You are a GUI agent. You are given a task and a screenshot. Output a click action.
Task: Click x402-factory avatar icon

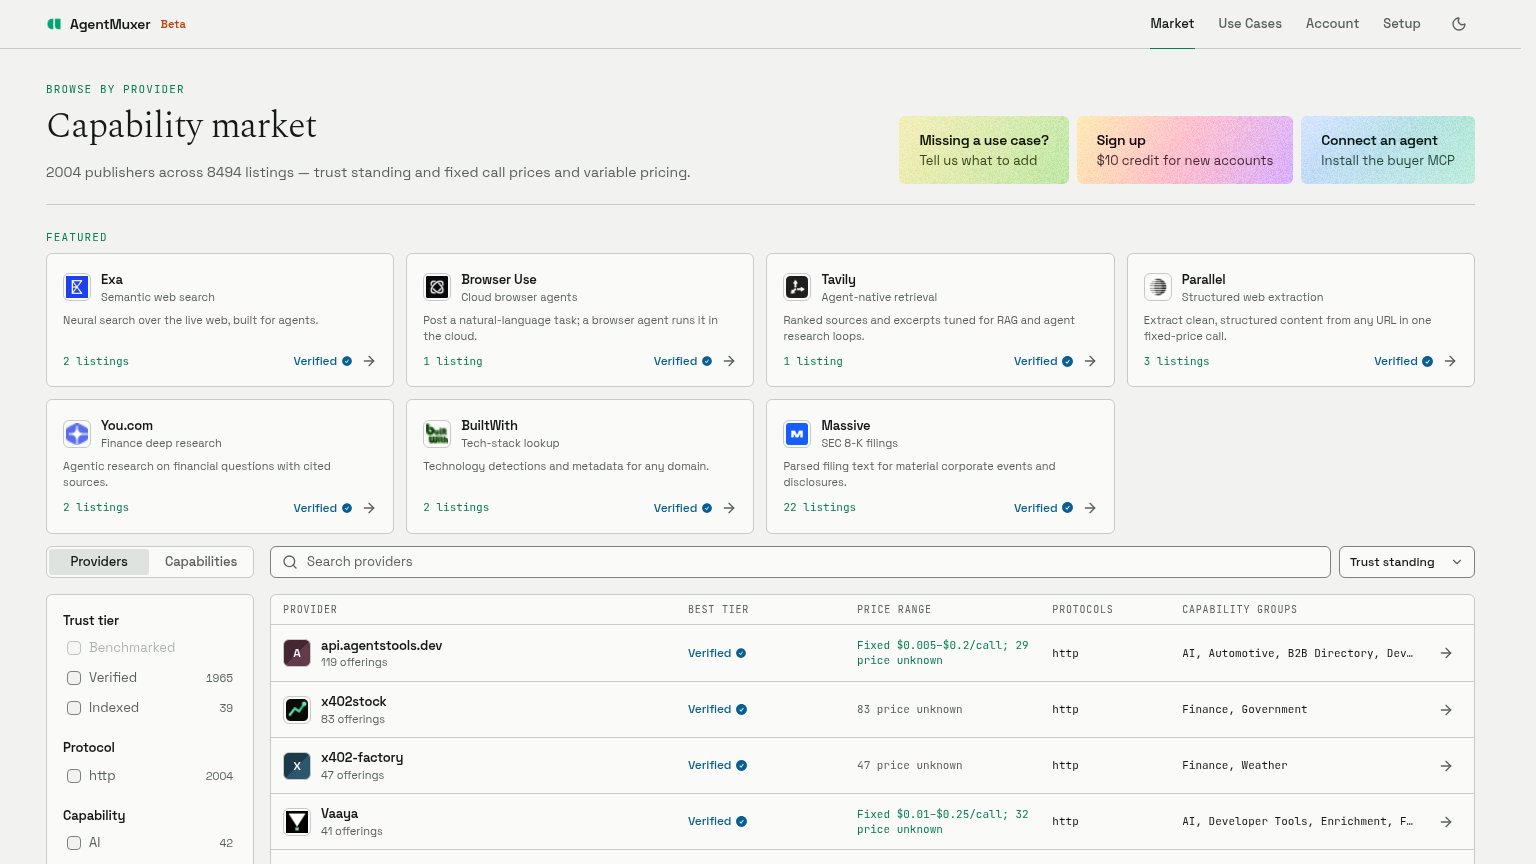pyautogui.click(x=297, y=765)
